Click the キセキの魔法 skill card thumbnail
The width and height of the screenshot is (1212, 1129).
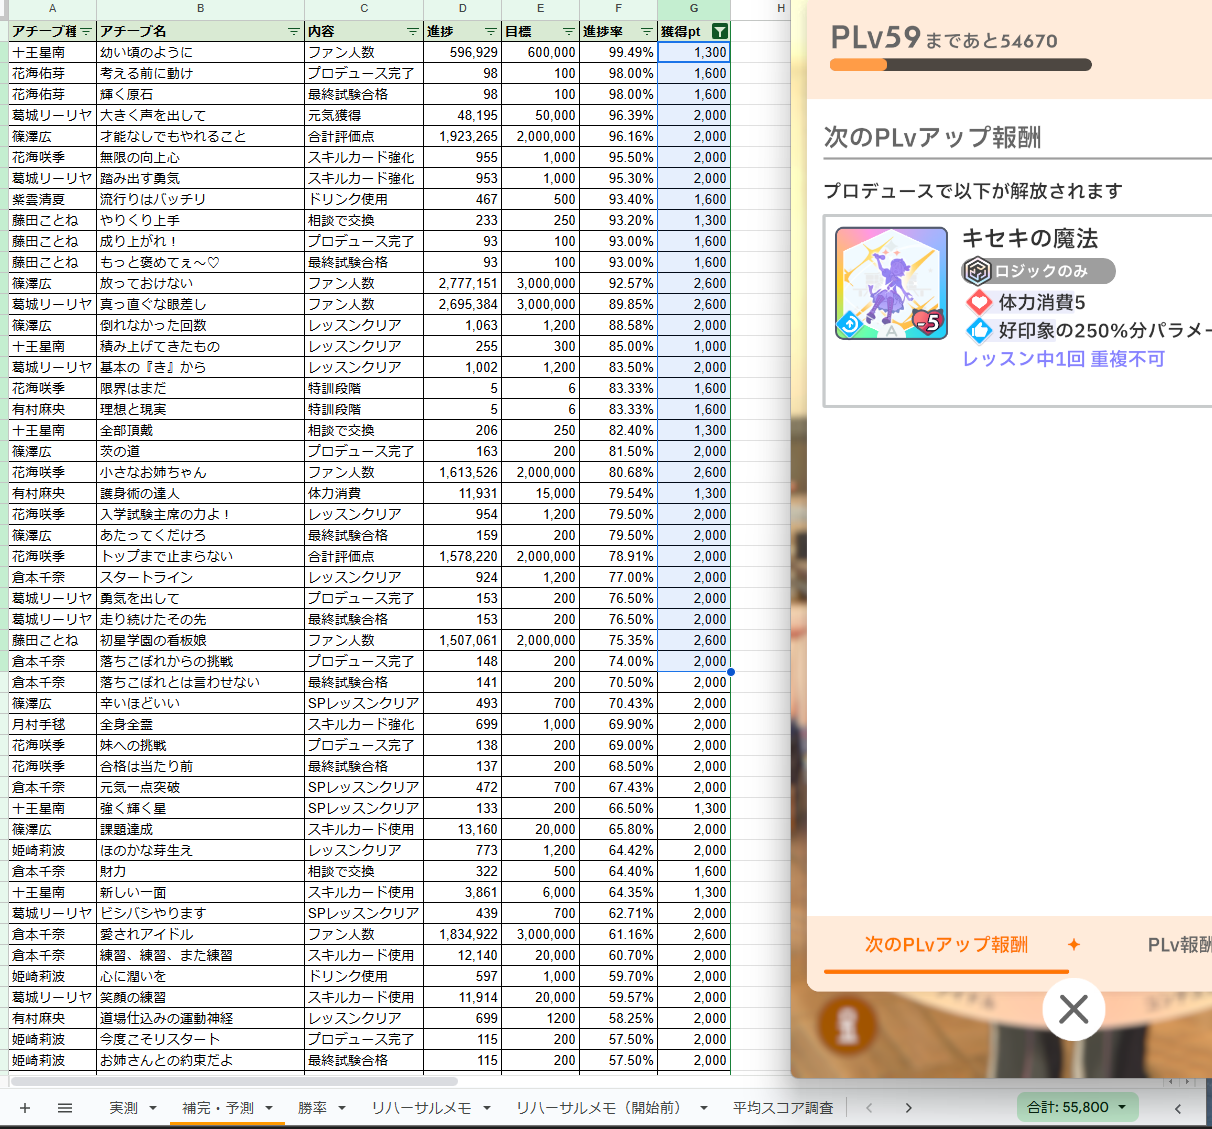tap(891, 284)
